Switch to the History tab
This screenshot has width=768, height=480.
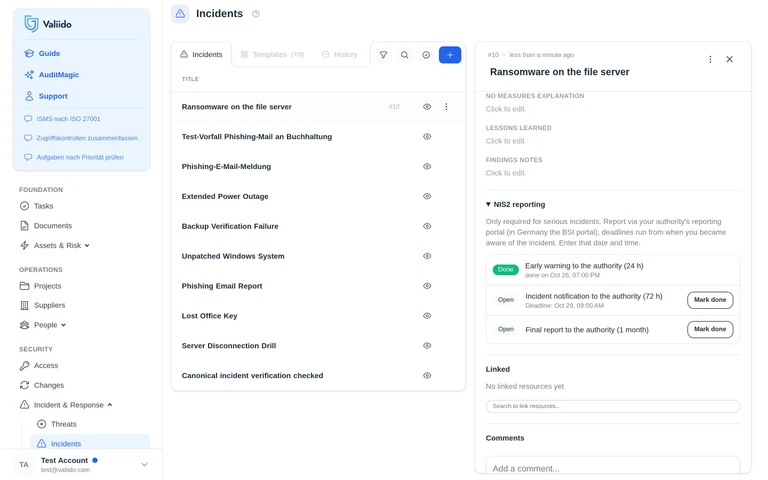[340, 54]
